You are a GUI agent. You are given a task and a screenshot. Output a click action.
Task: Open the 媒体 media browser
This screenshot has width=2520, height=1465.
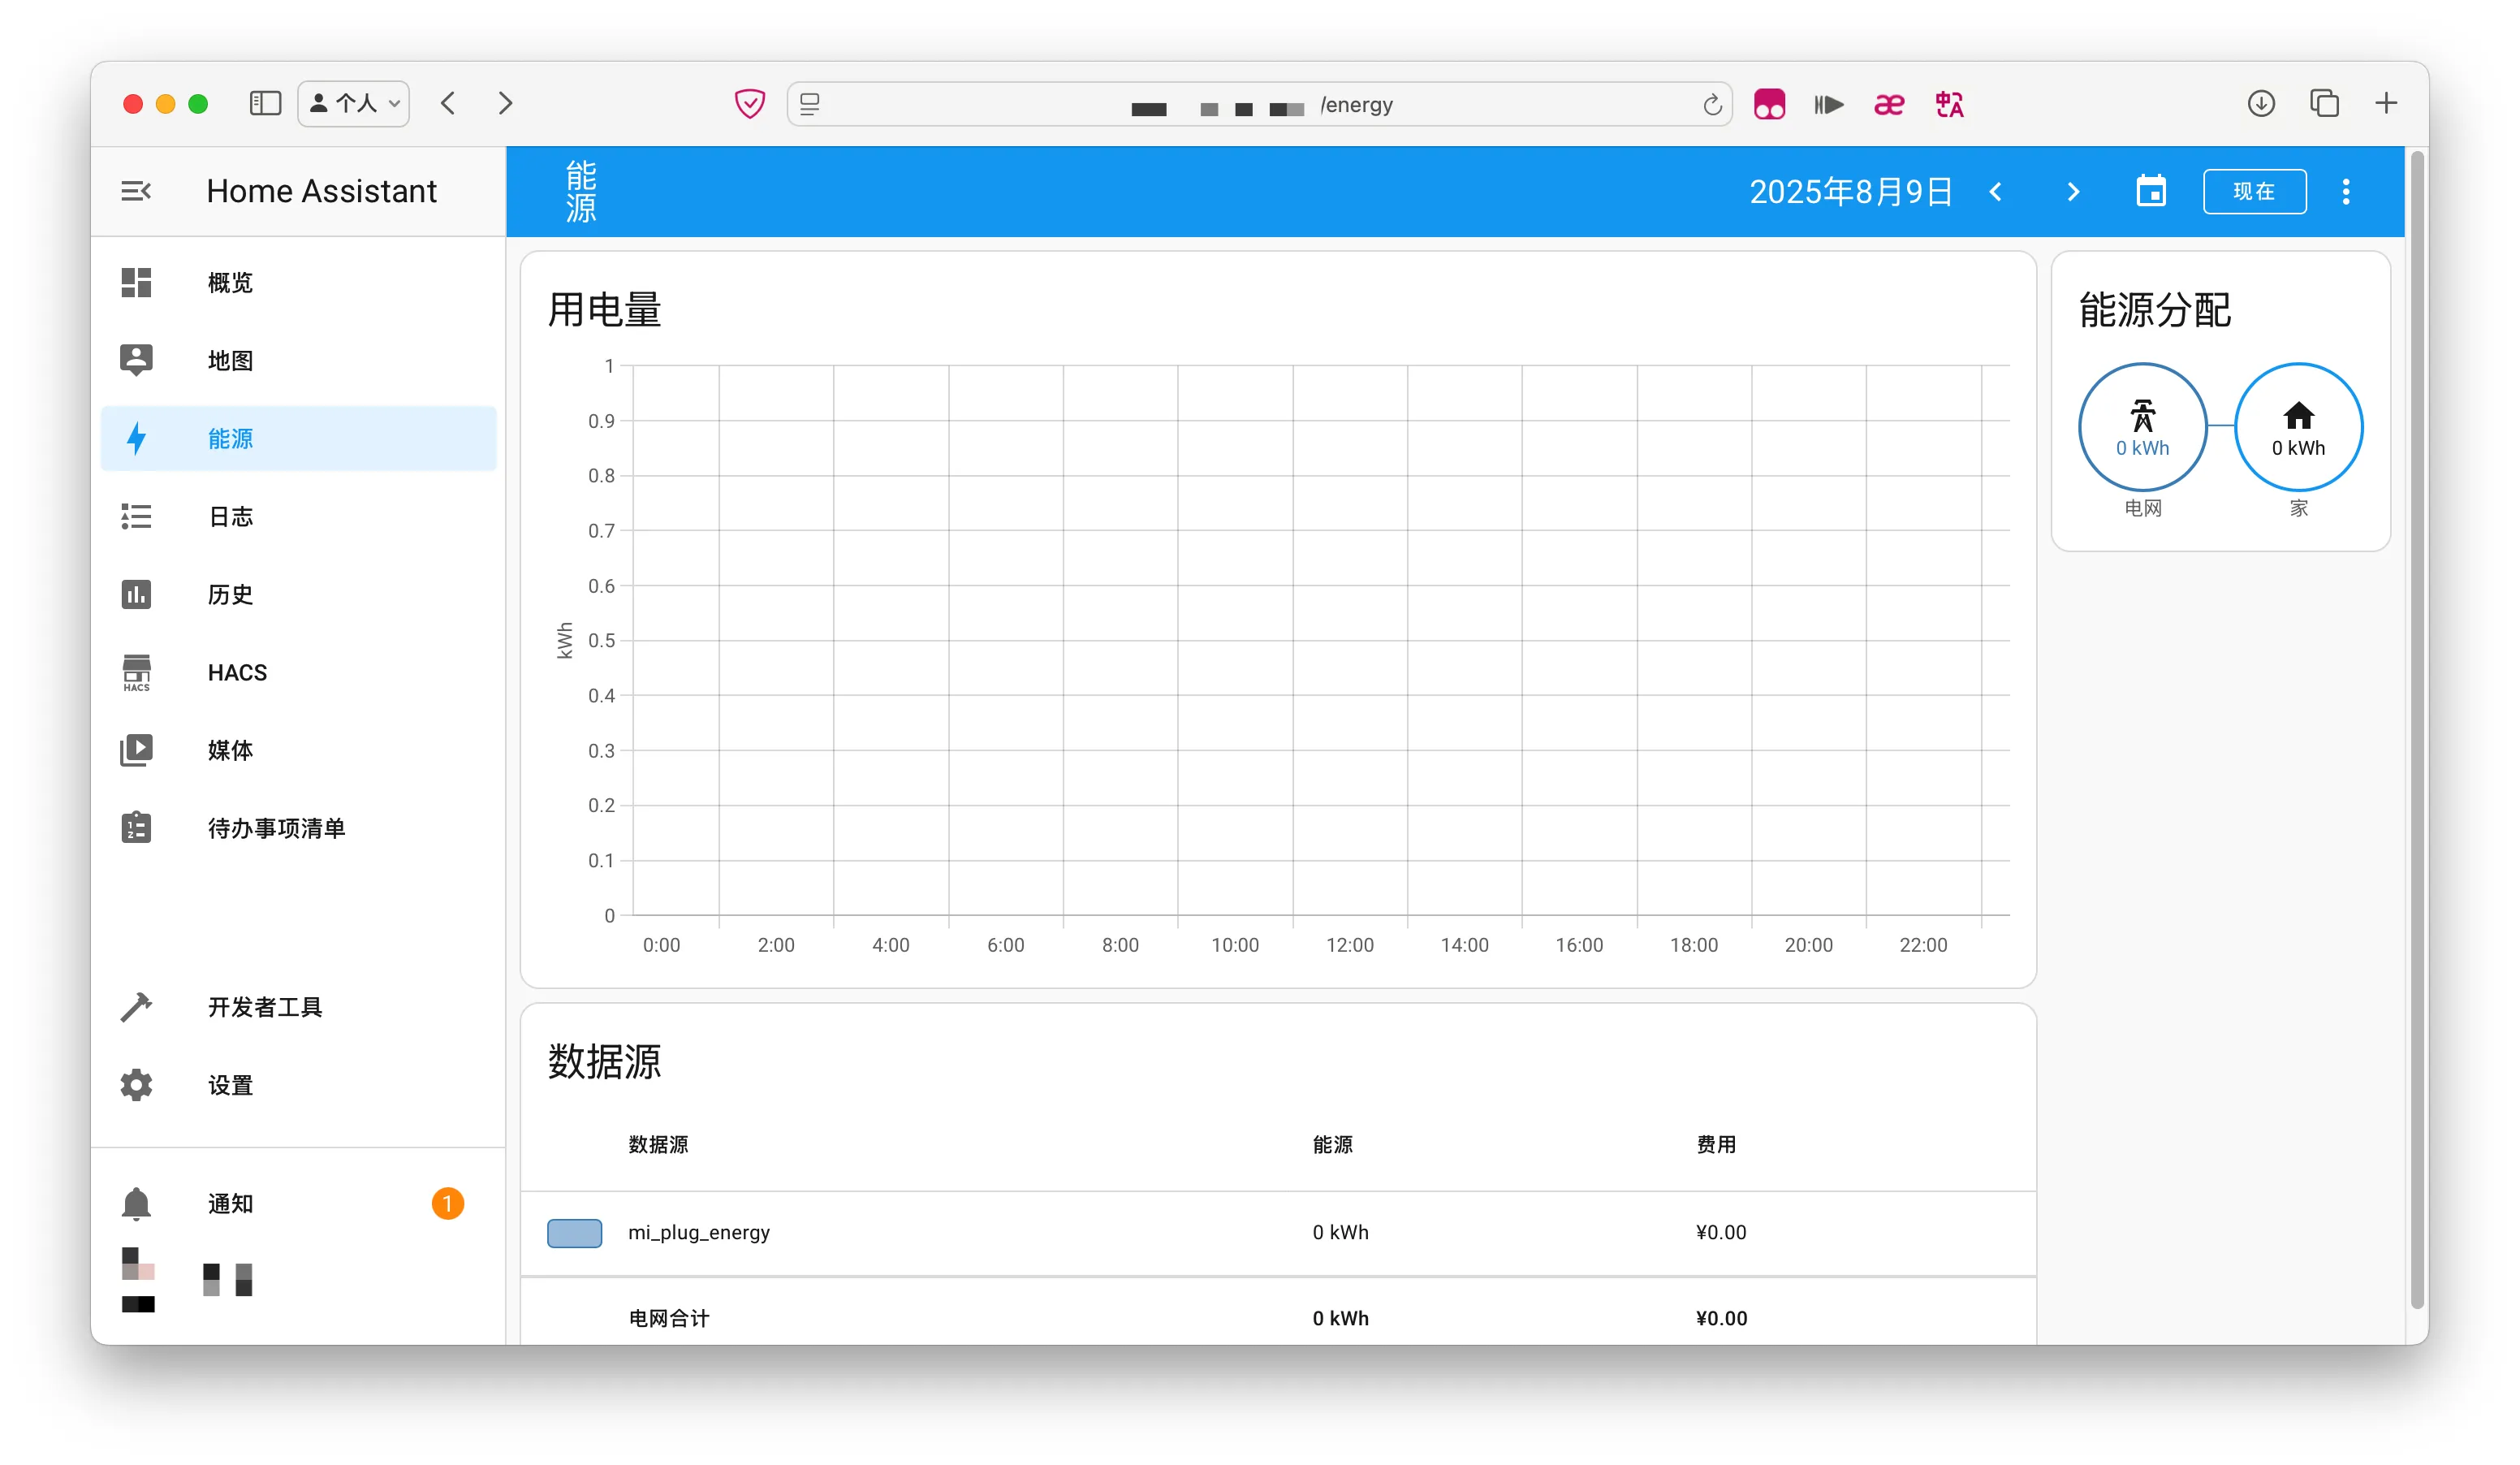pyautogui.click(x=298, y=751)
